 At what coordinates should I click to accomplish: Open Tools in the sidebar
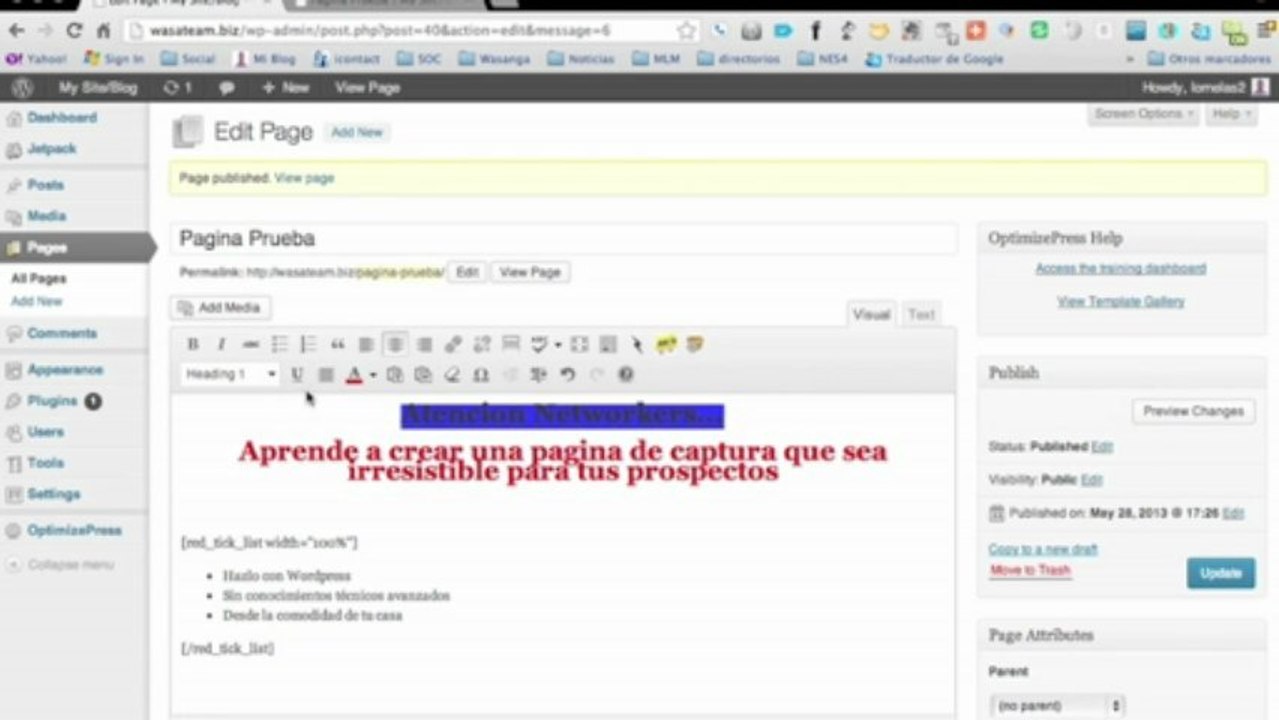pos(46,463)
